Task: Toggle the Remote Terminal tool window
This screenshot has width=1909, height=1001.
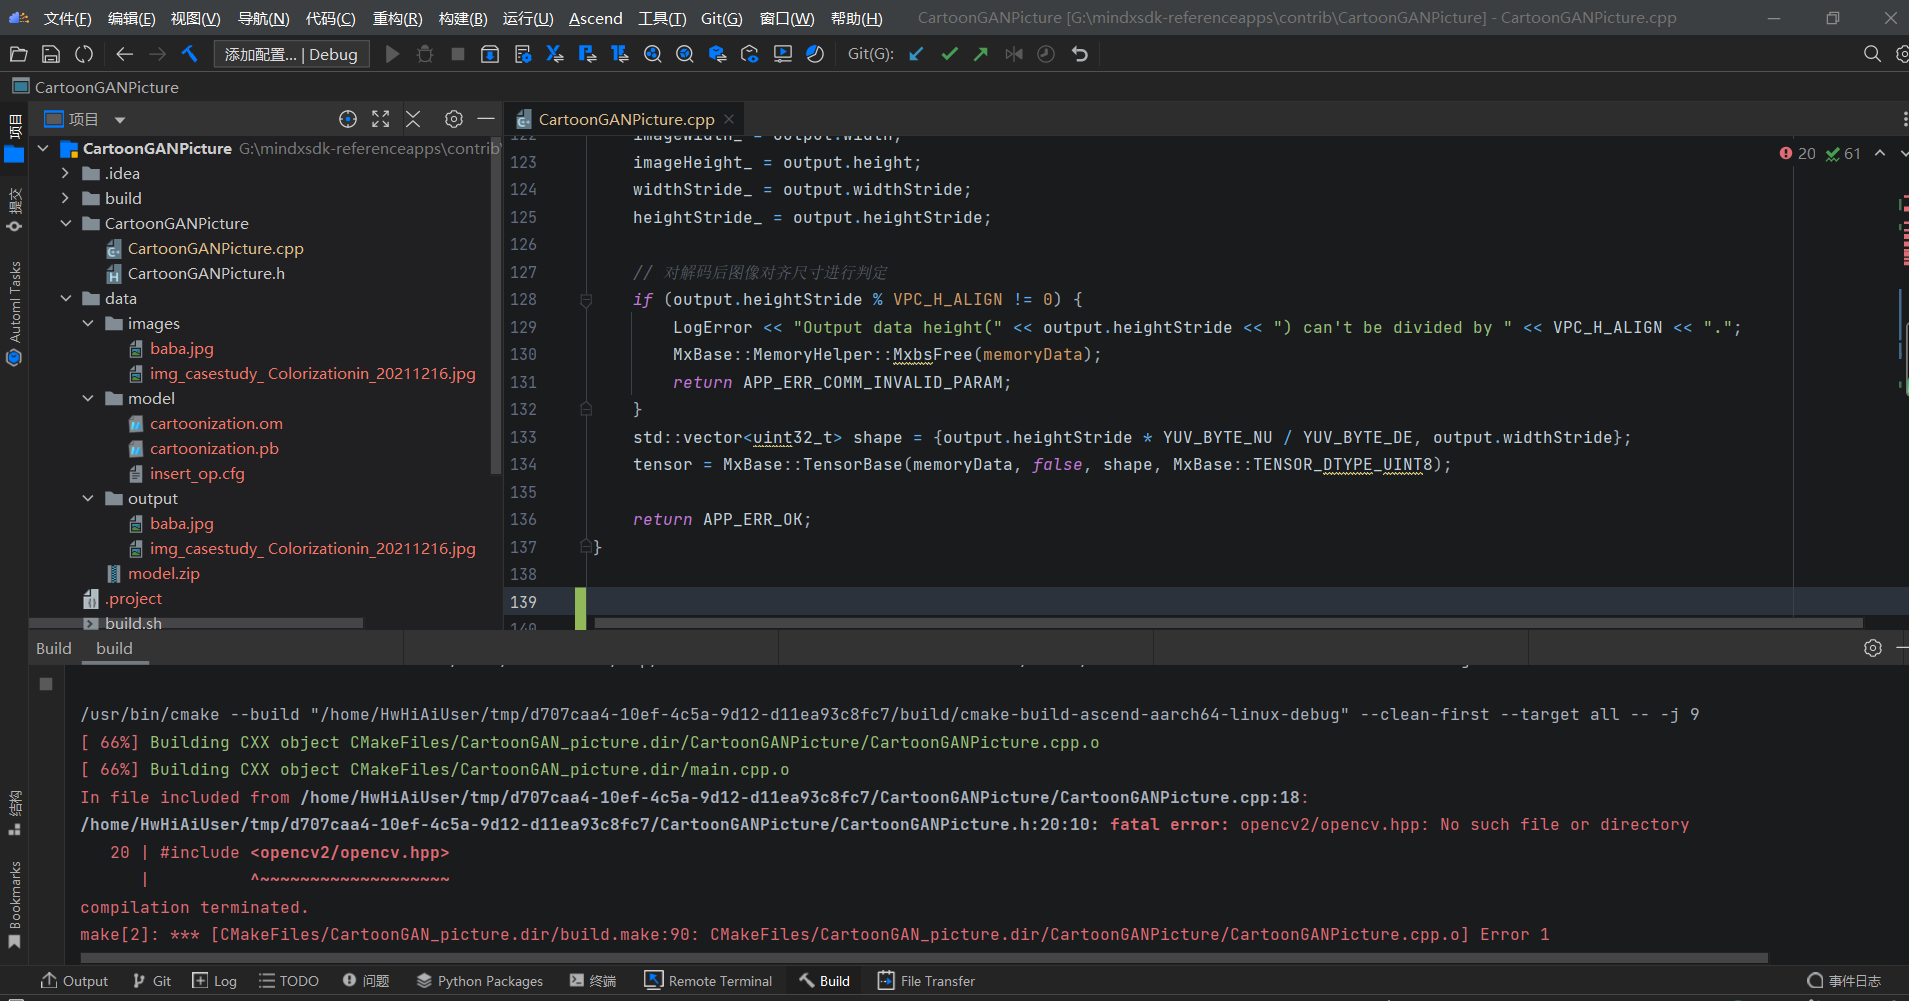Action: pyautogui.click(x=708, y=980)
